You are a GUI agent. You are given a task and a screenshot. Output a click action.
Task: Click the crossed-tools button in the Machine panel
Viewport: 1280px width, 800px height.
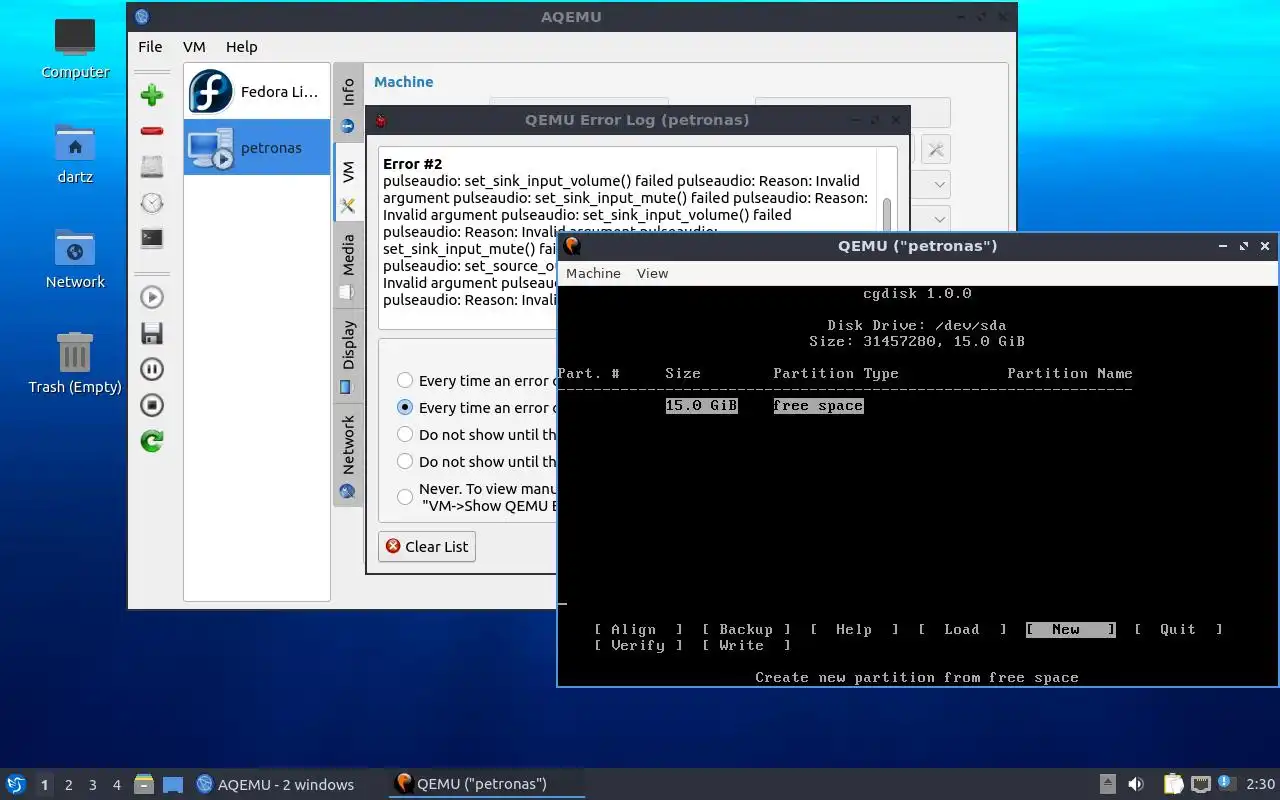[936, 149]
